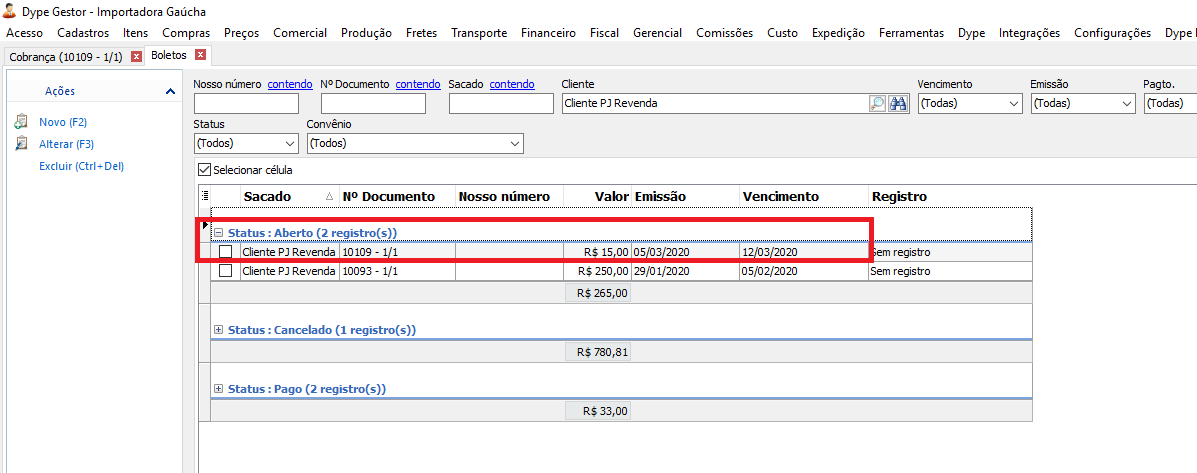The width and height of the screenshot is (1197, 473).
Task: Click the contendo link next to Nosso número
Action: point(290,84)
